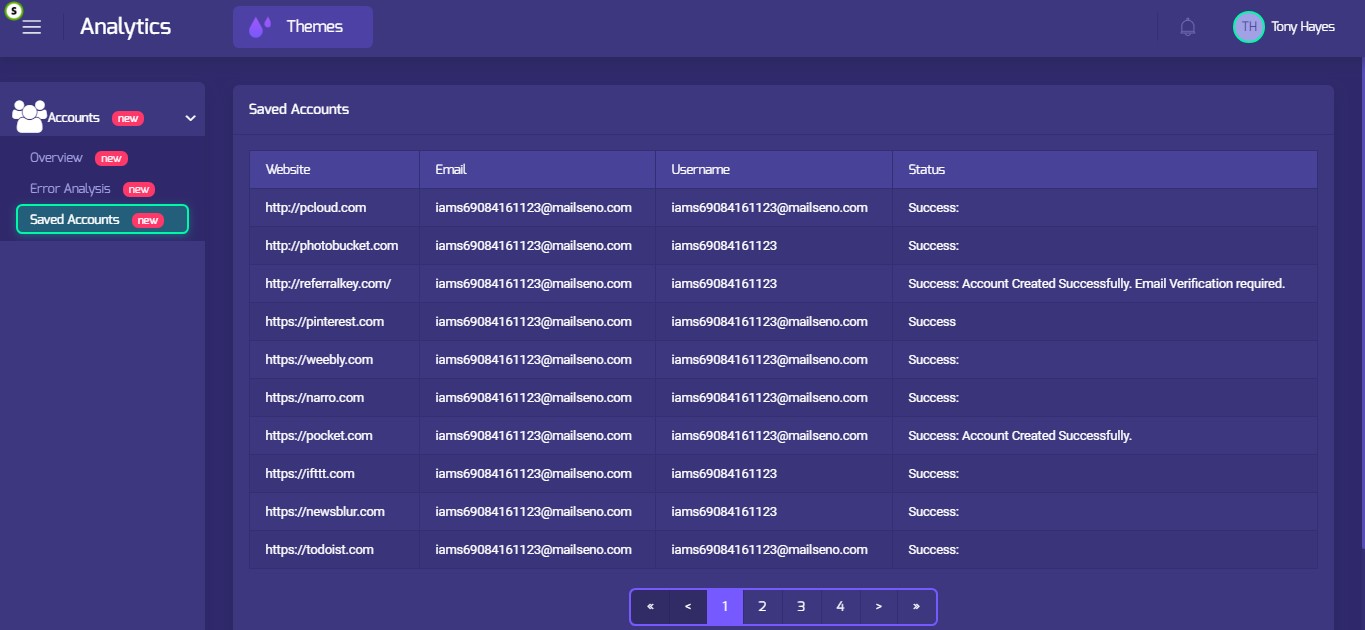Click the Analytics title
This screenshot has height=630, width=1365.
[x=125, y=27]
